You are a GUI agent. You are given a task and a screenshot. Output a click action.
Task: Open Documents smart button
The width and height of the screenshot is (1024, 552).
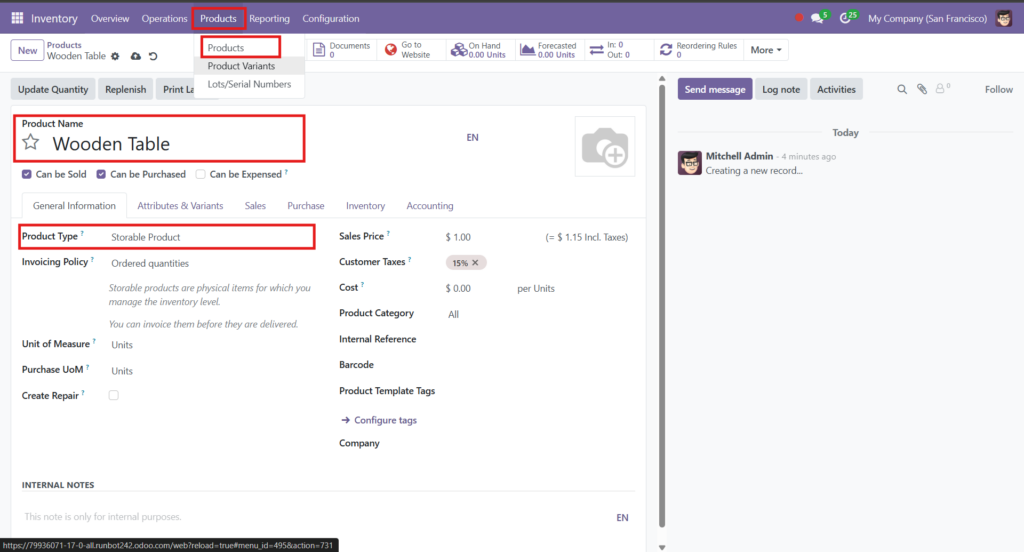pos(342,50)
